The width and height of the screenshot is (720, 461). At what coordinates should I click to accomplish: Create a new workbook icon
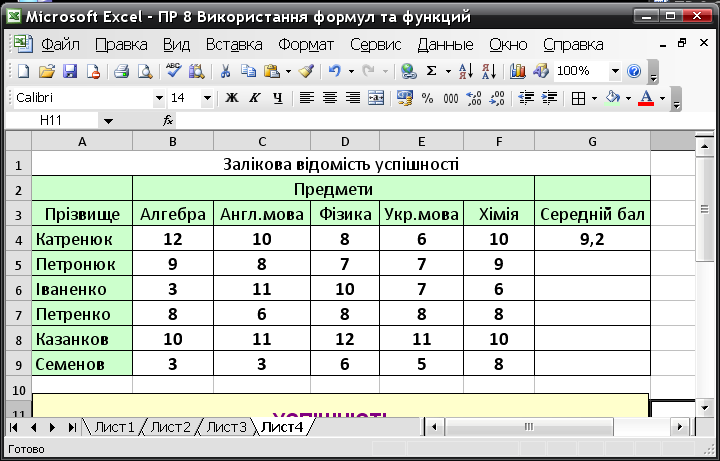pos(23,71)
